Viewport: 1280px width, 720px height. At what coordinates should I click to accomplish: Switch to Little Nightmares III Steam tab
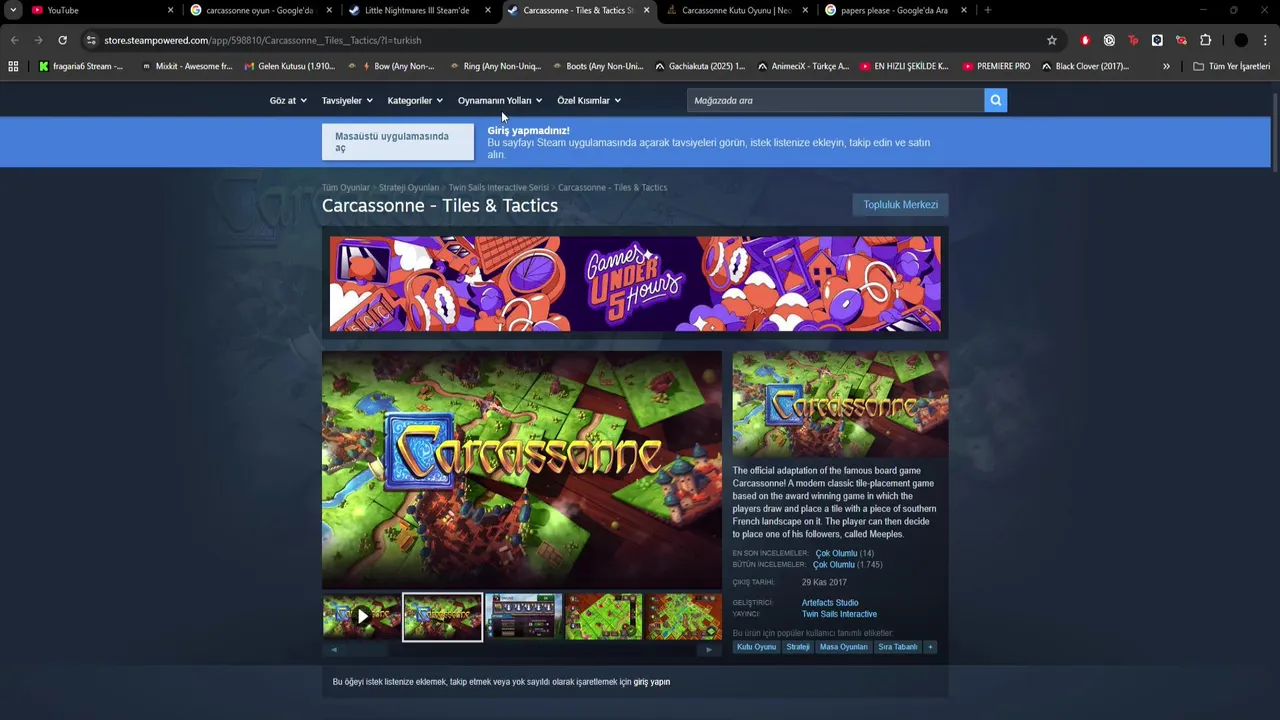click(x=418, y=10)
